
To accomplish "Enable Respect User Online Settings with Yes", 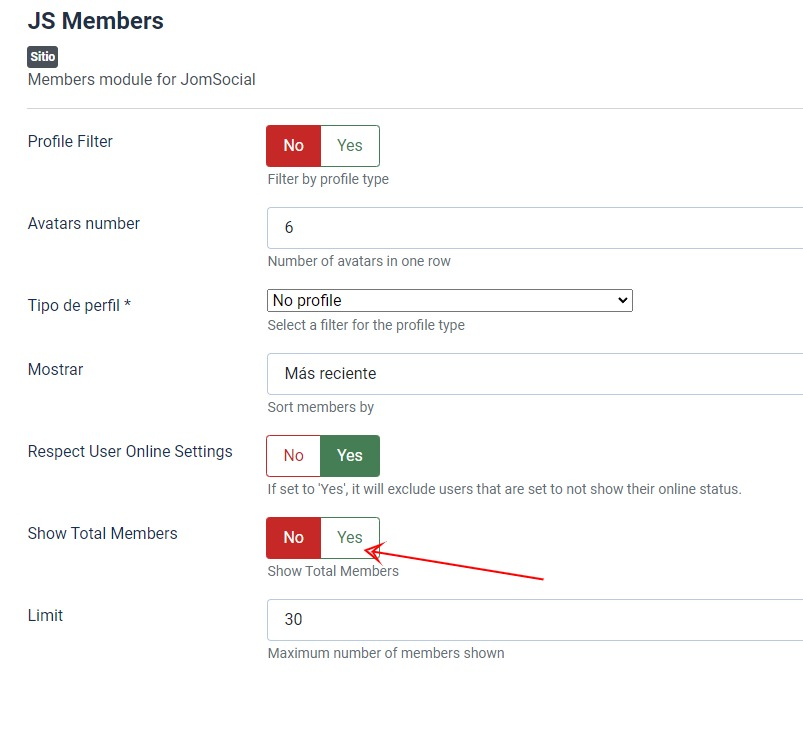I will (350, 456).
